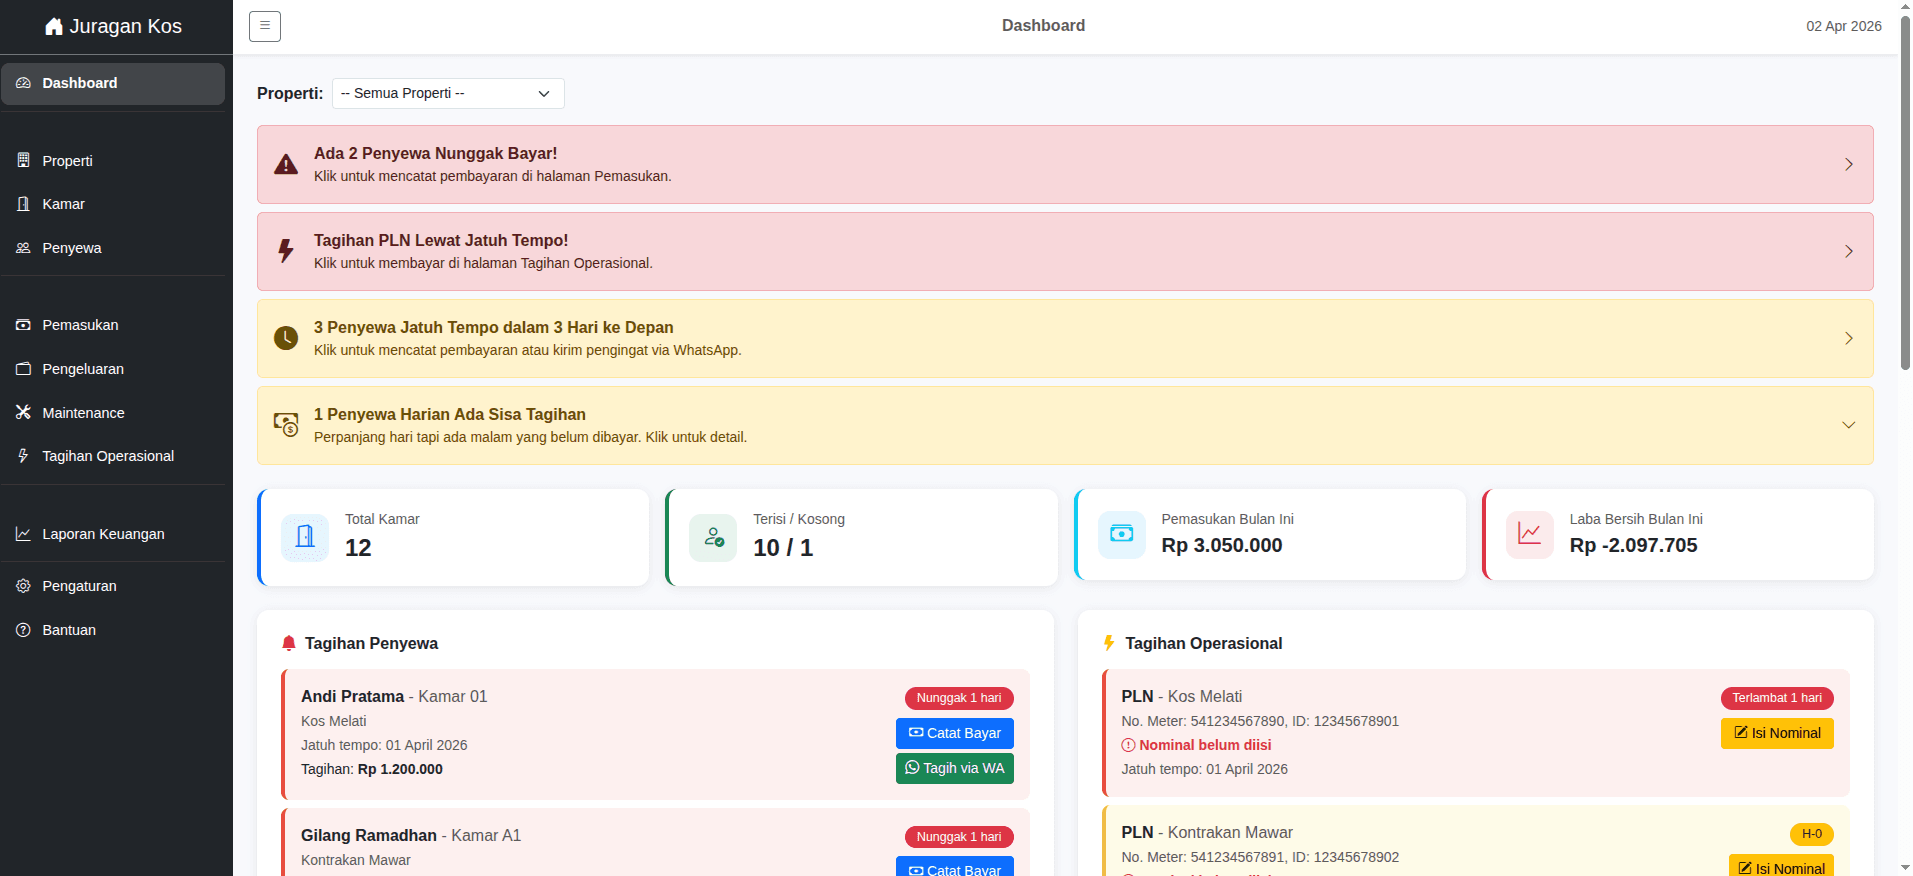Open Pemasukan menu item

(113, 325)
